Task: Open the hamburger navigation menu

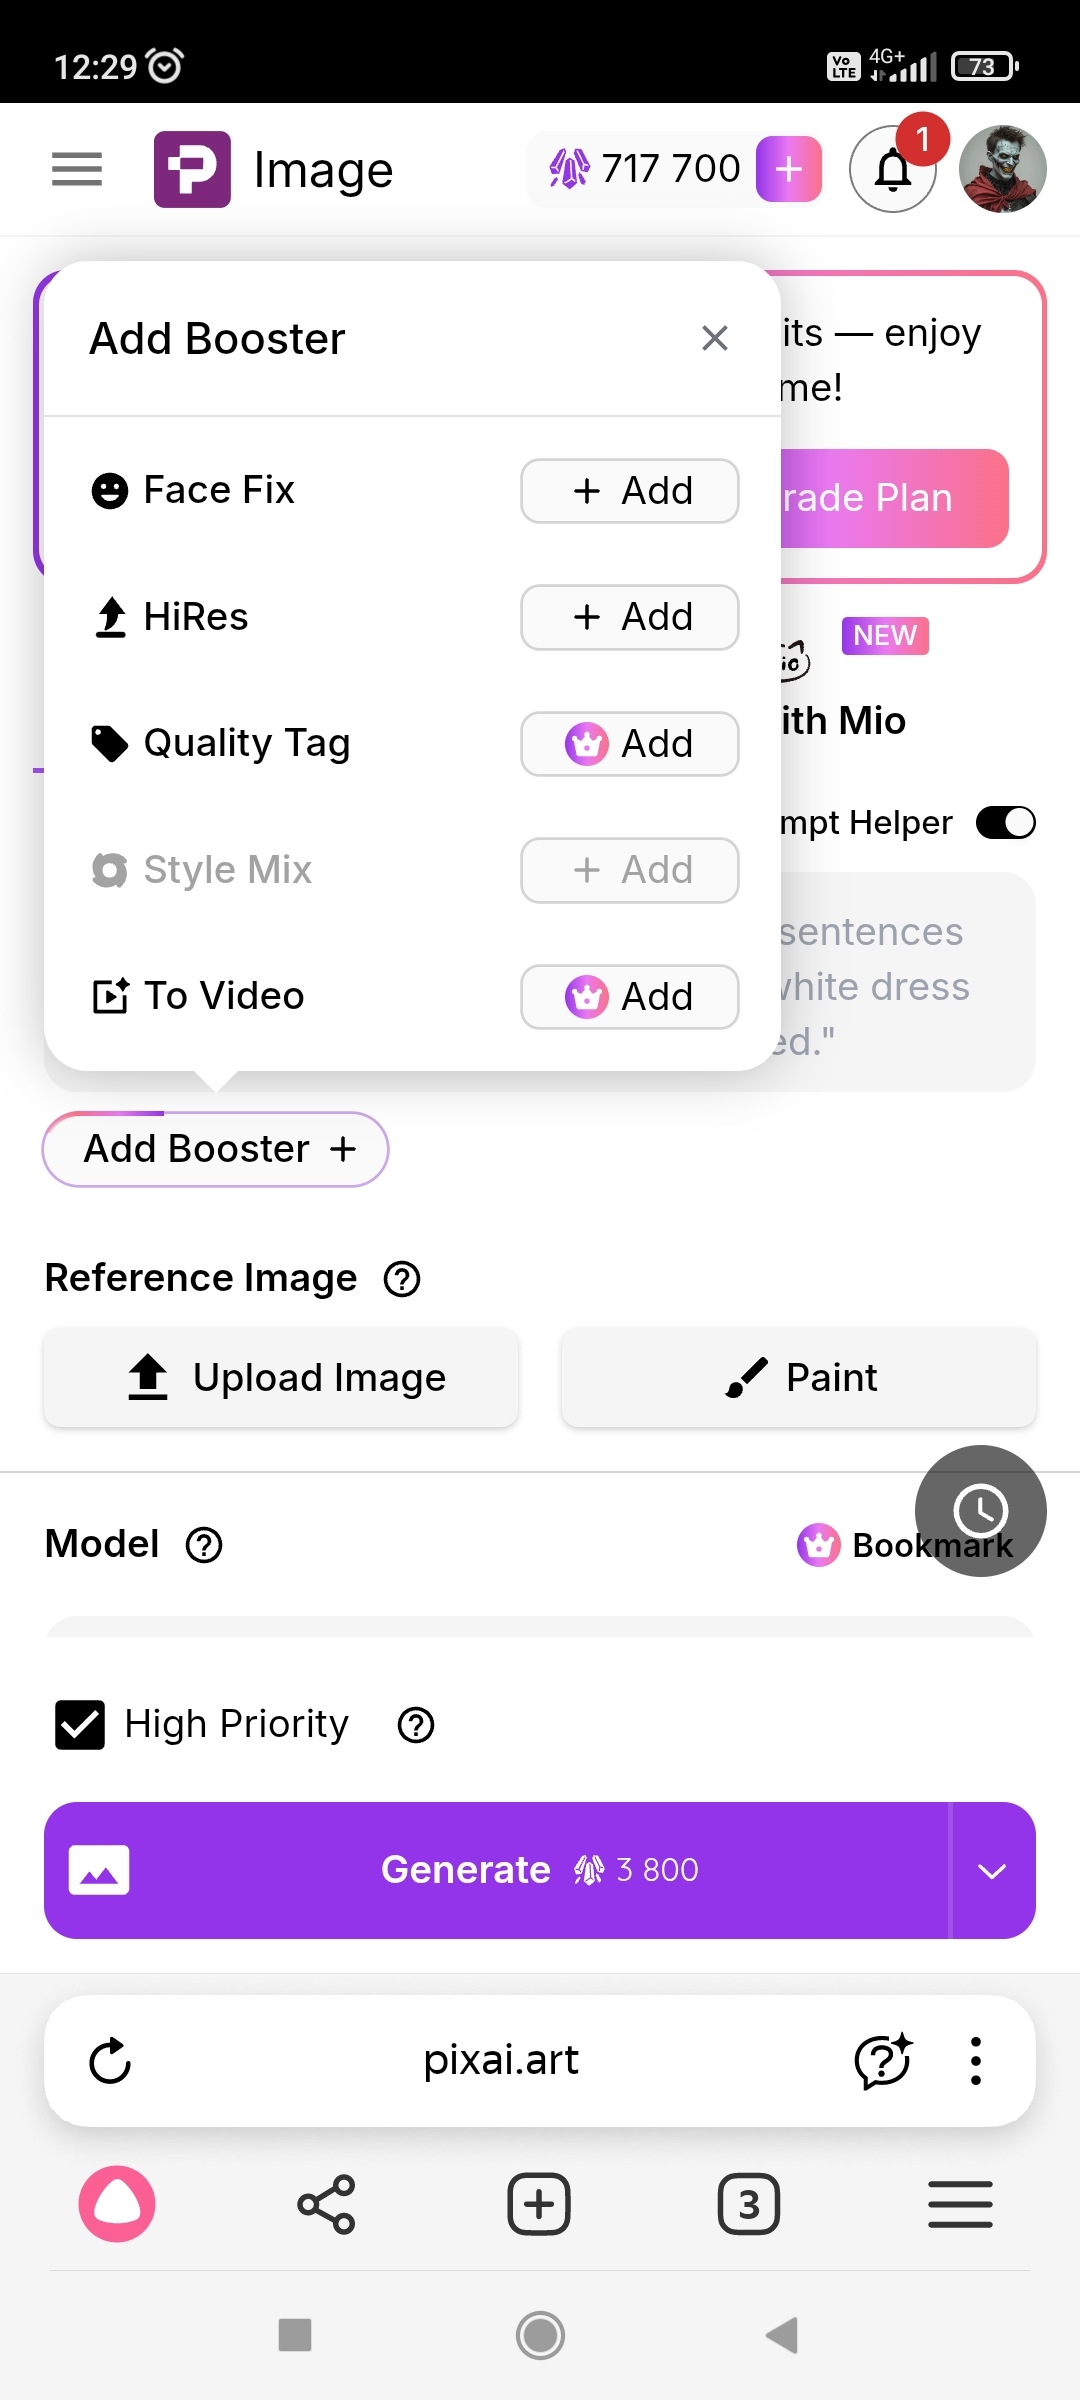Action: pos(77,169)
